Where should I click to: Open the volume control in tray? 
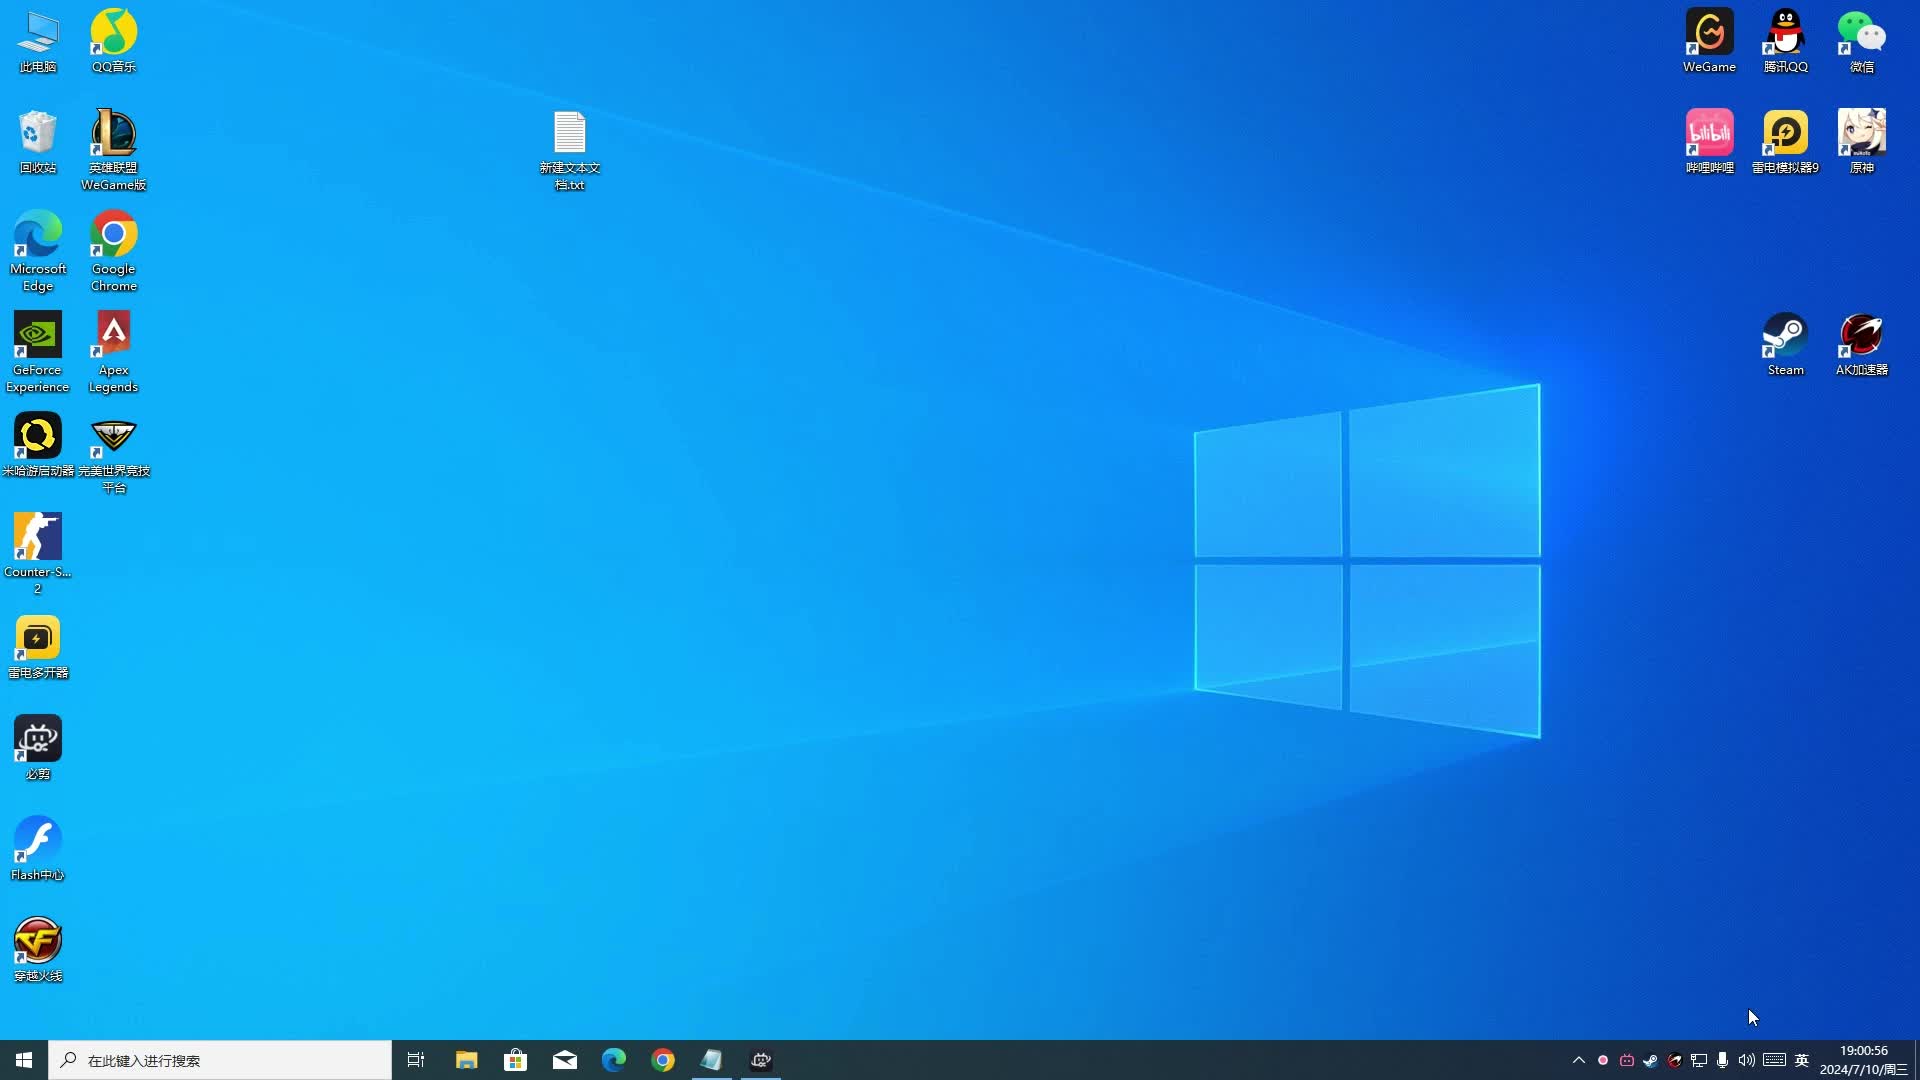click(1746, 1060)
